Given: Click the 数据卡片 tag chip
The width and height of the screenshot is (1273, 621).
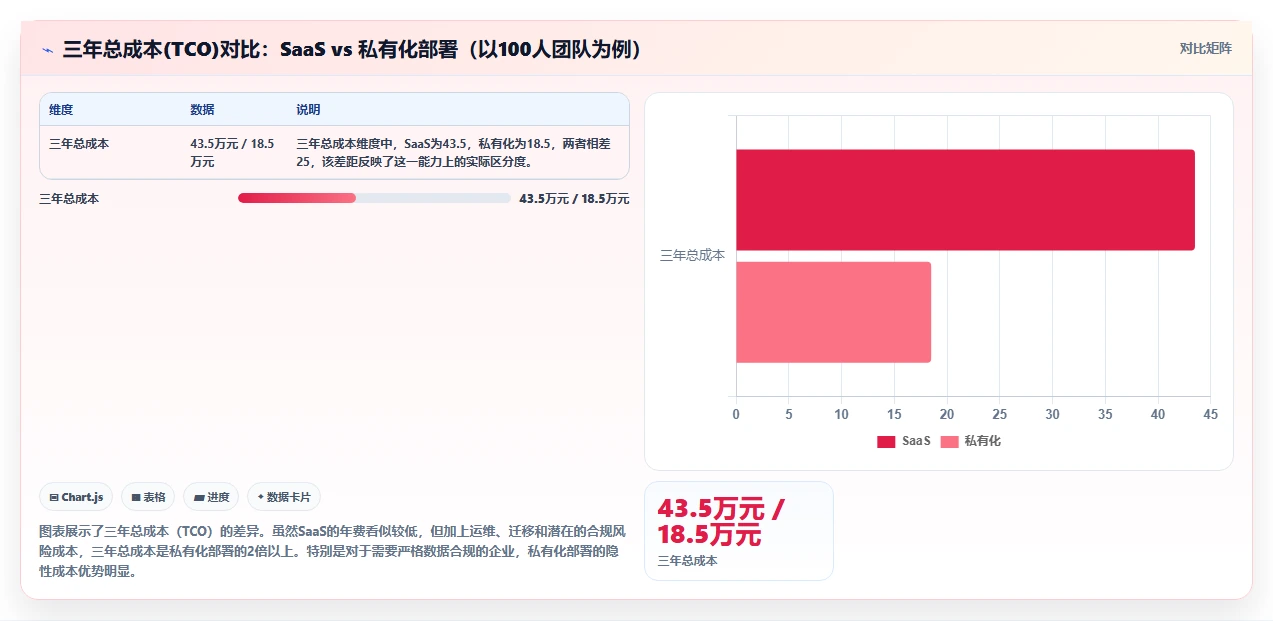Looking at the screenshot, I should pyautogui.click(x=284, y=497).
